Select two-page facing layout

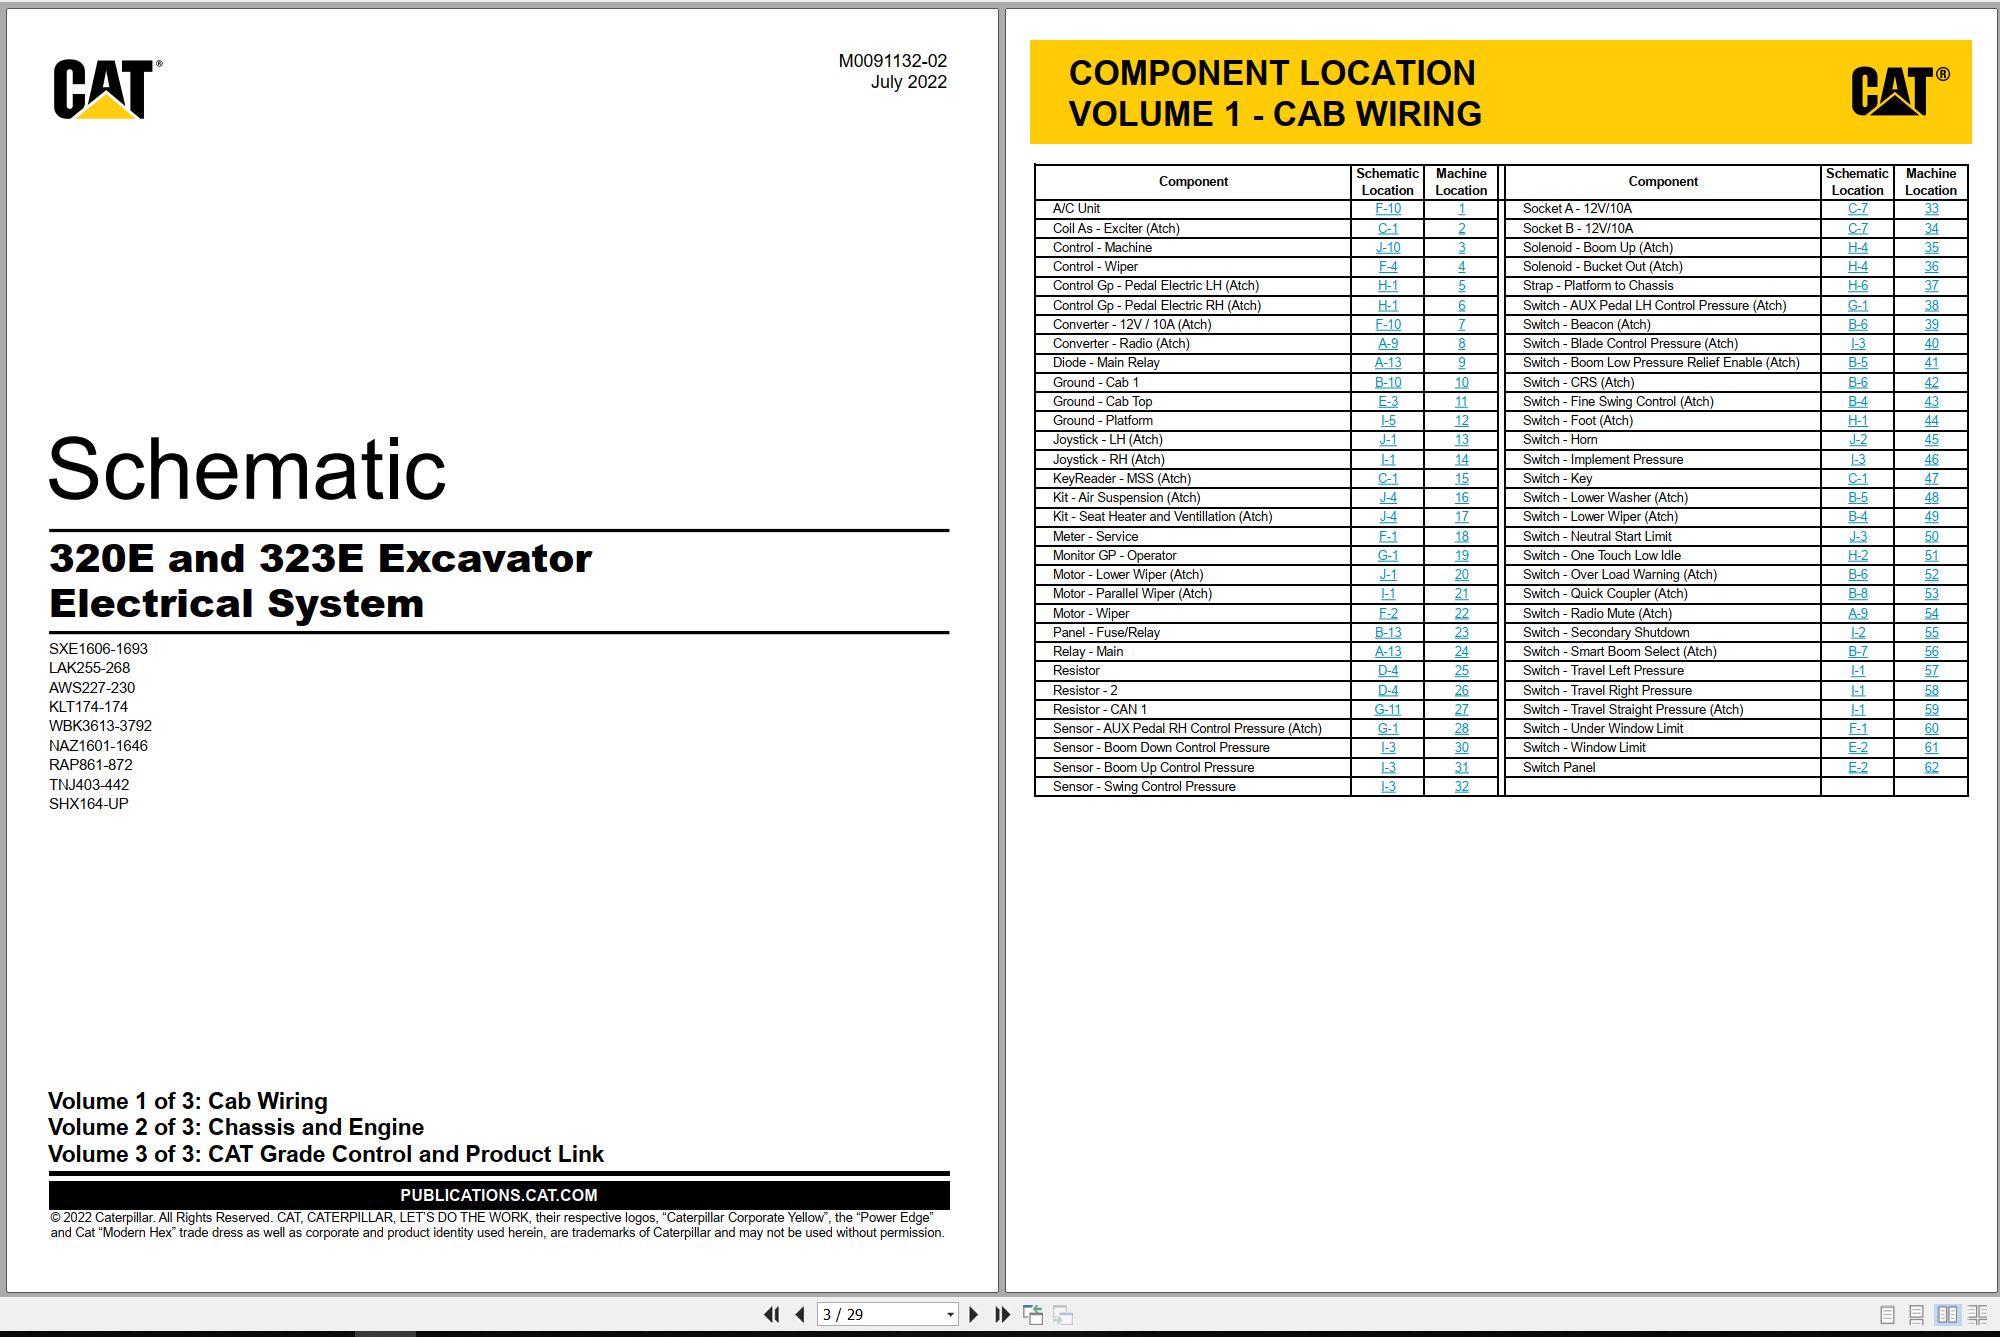pos(1947,1315)
